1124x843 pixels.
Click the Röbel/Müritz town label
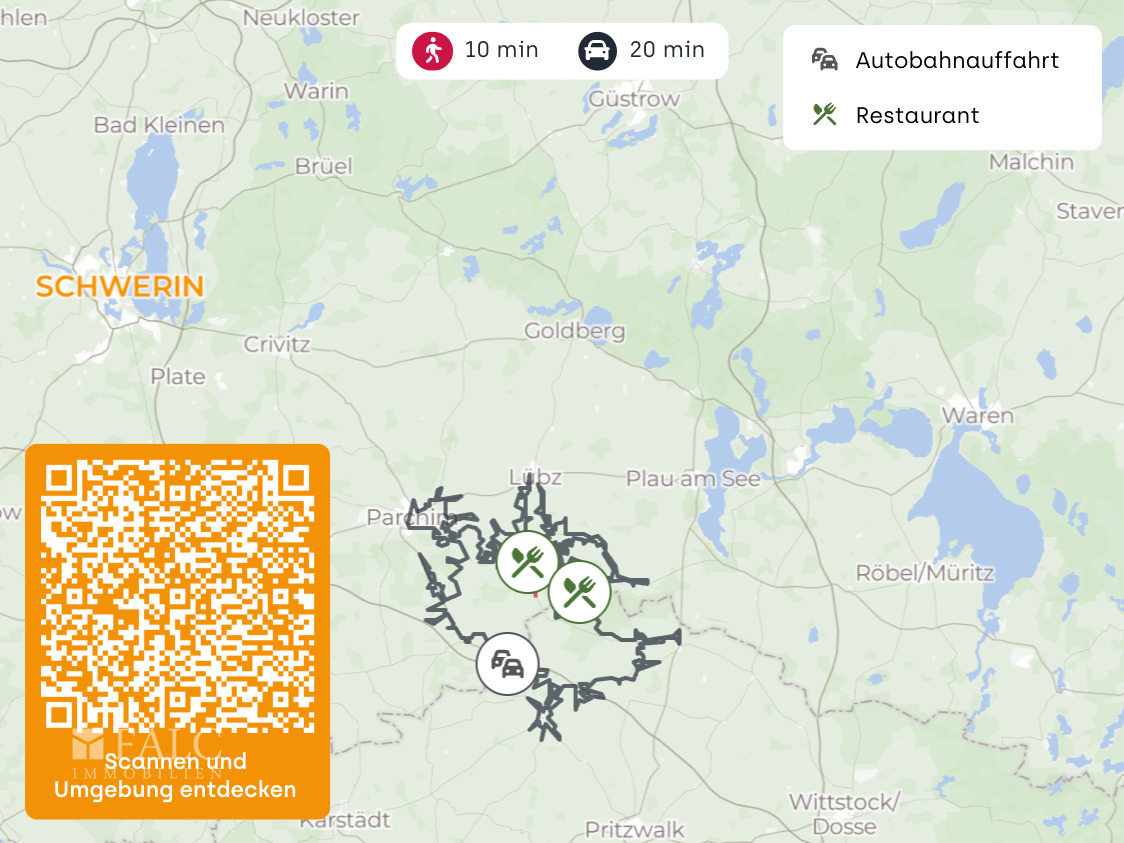tap(925, 573)
